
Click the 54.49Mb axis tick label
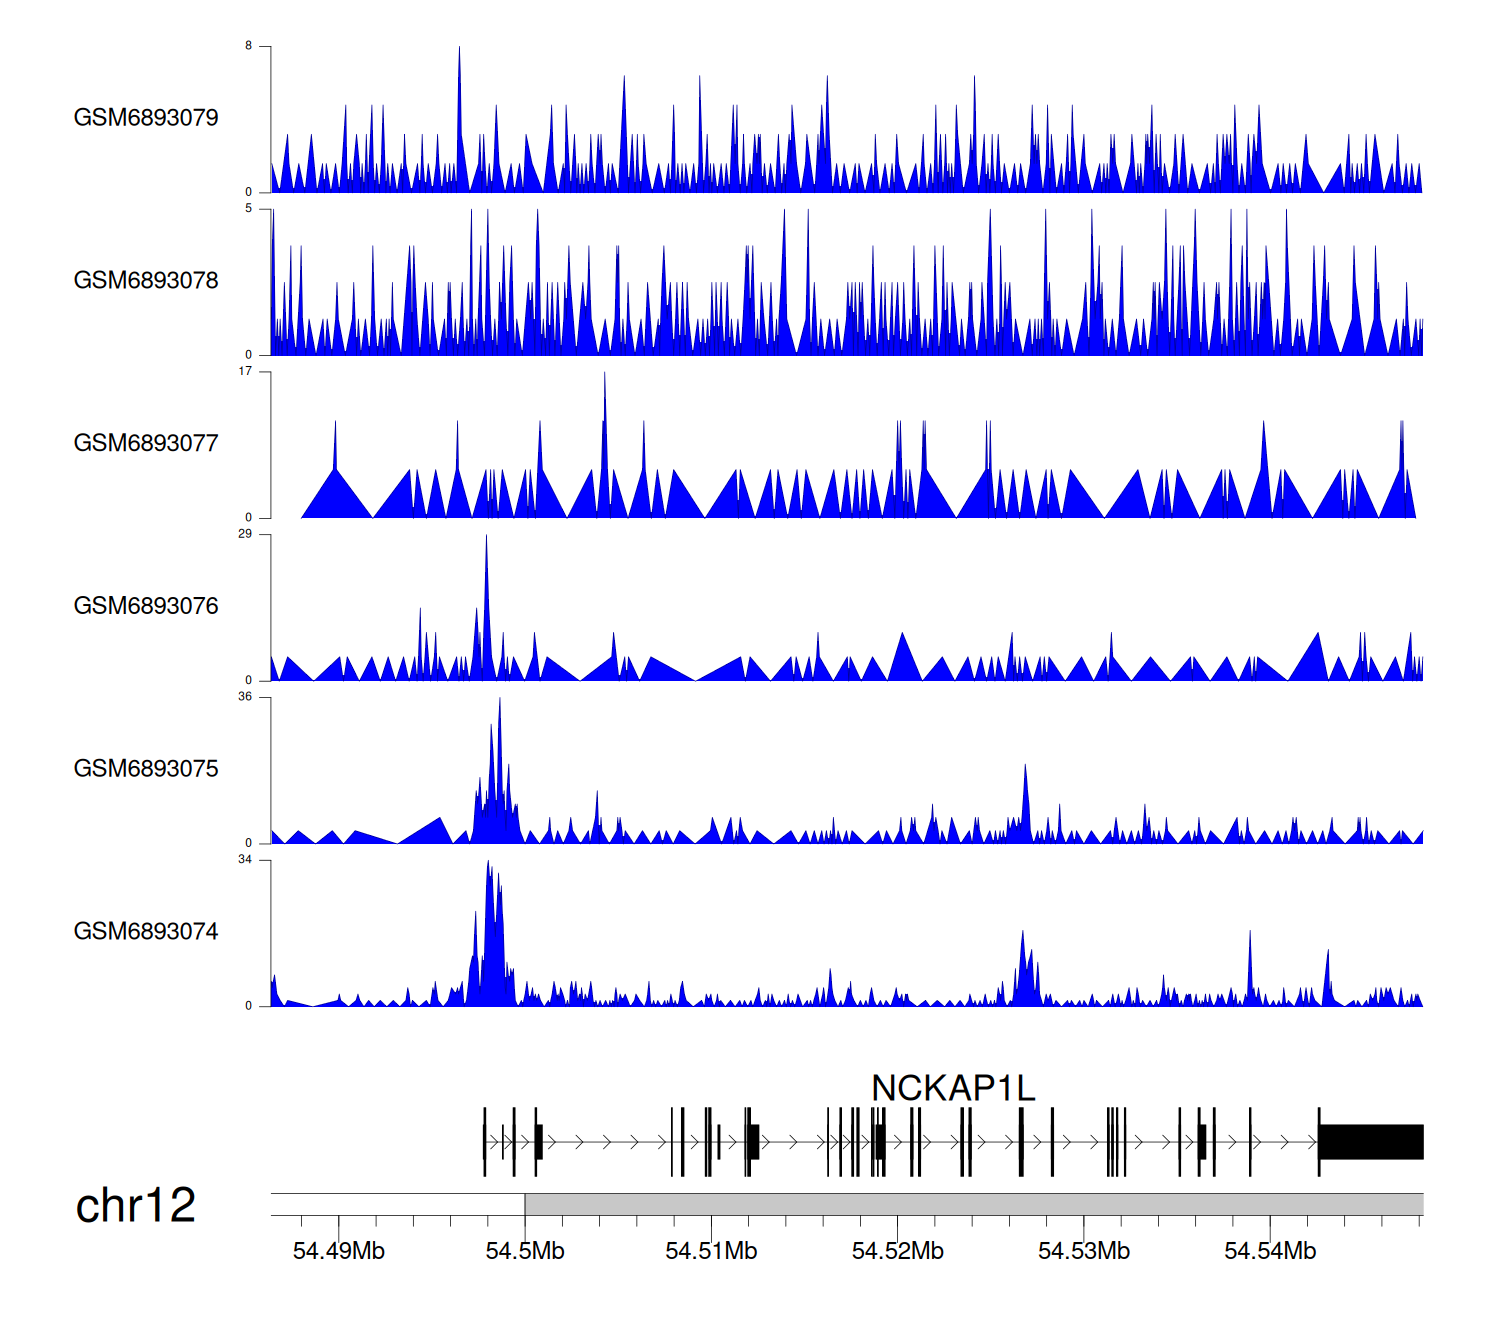point(338,1251)
